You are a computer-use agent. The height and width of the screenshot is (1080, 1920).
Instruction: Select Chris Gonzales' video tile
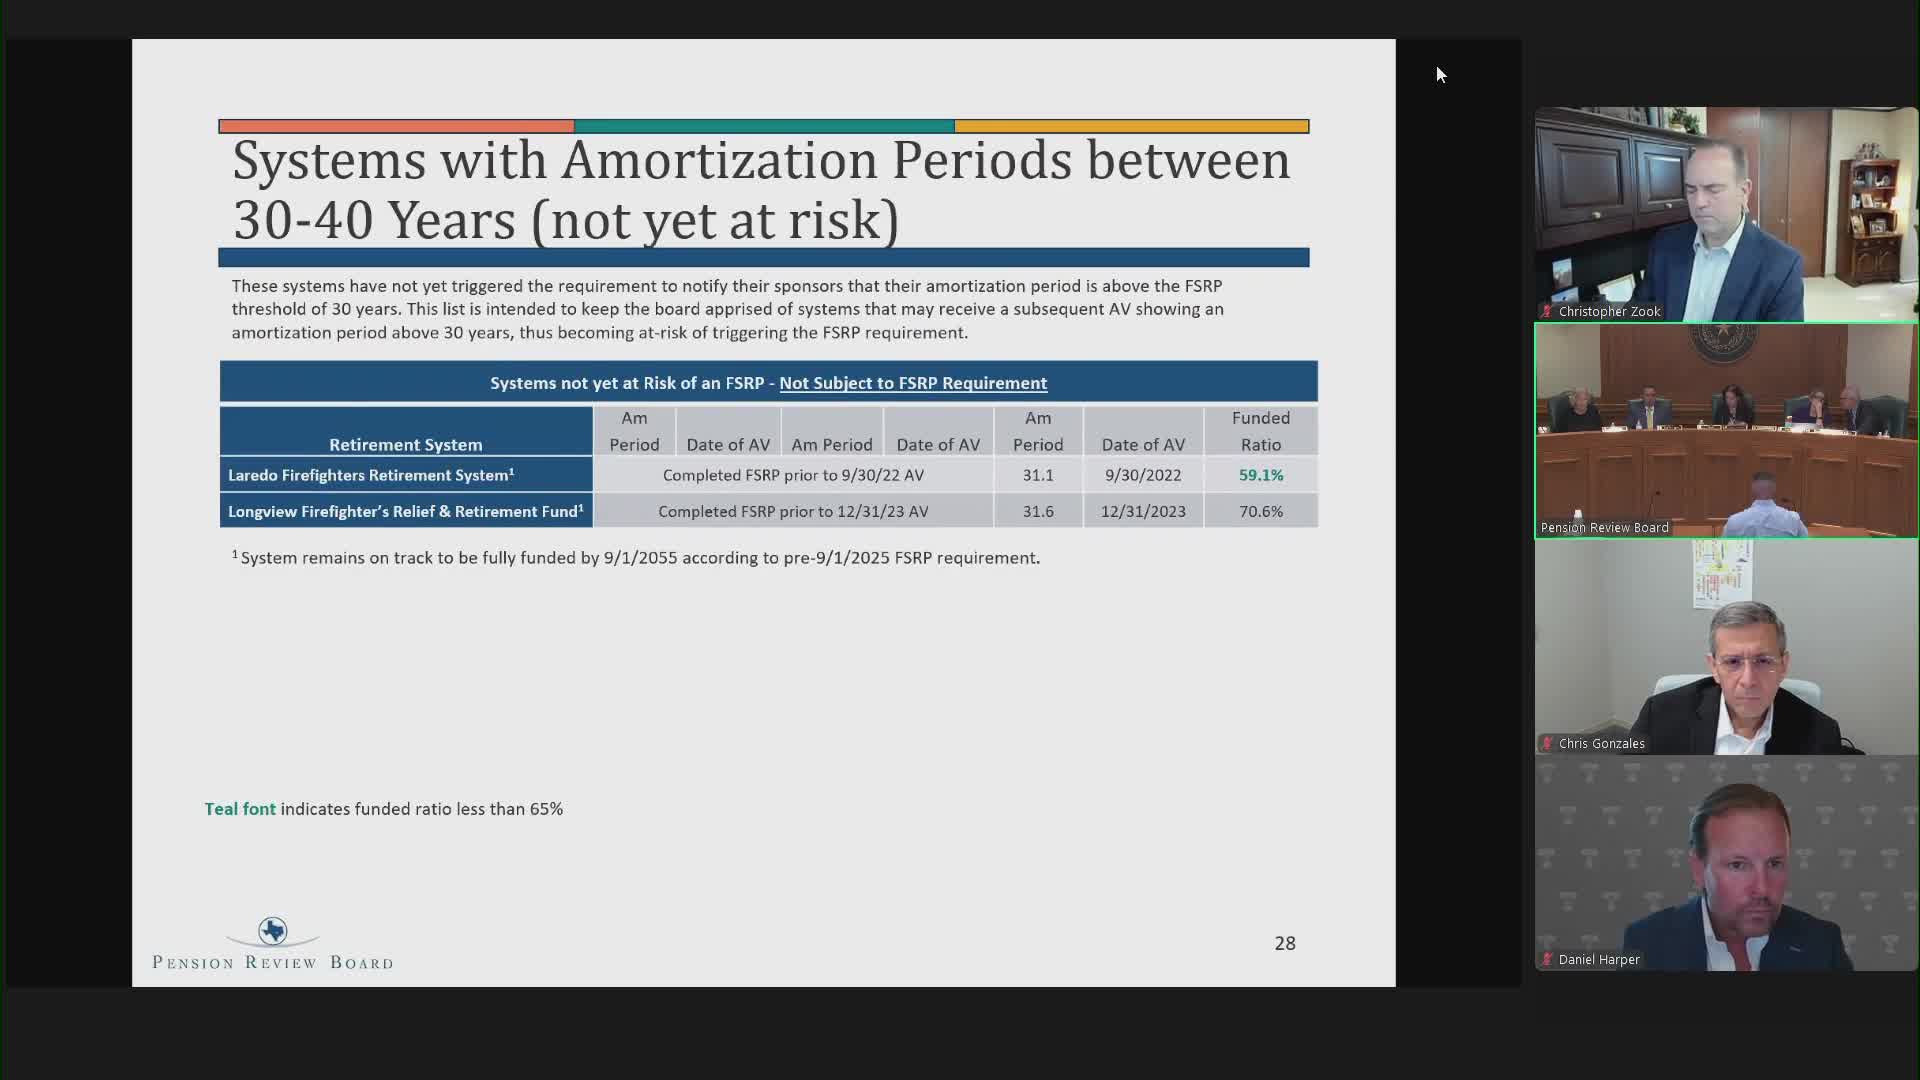tap(1726, 646)
